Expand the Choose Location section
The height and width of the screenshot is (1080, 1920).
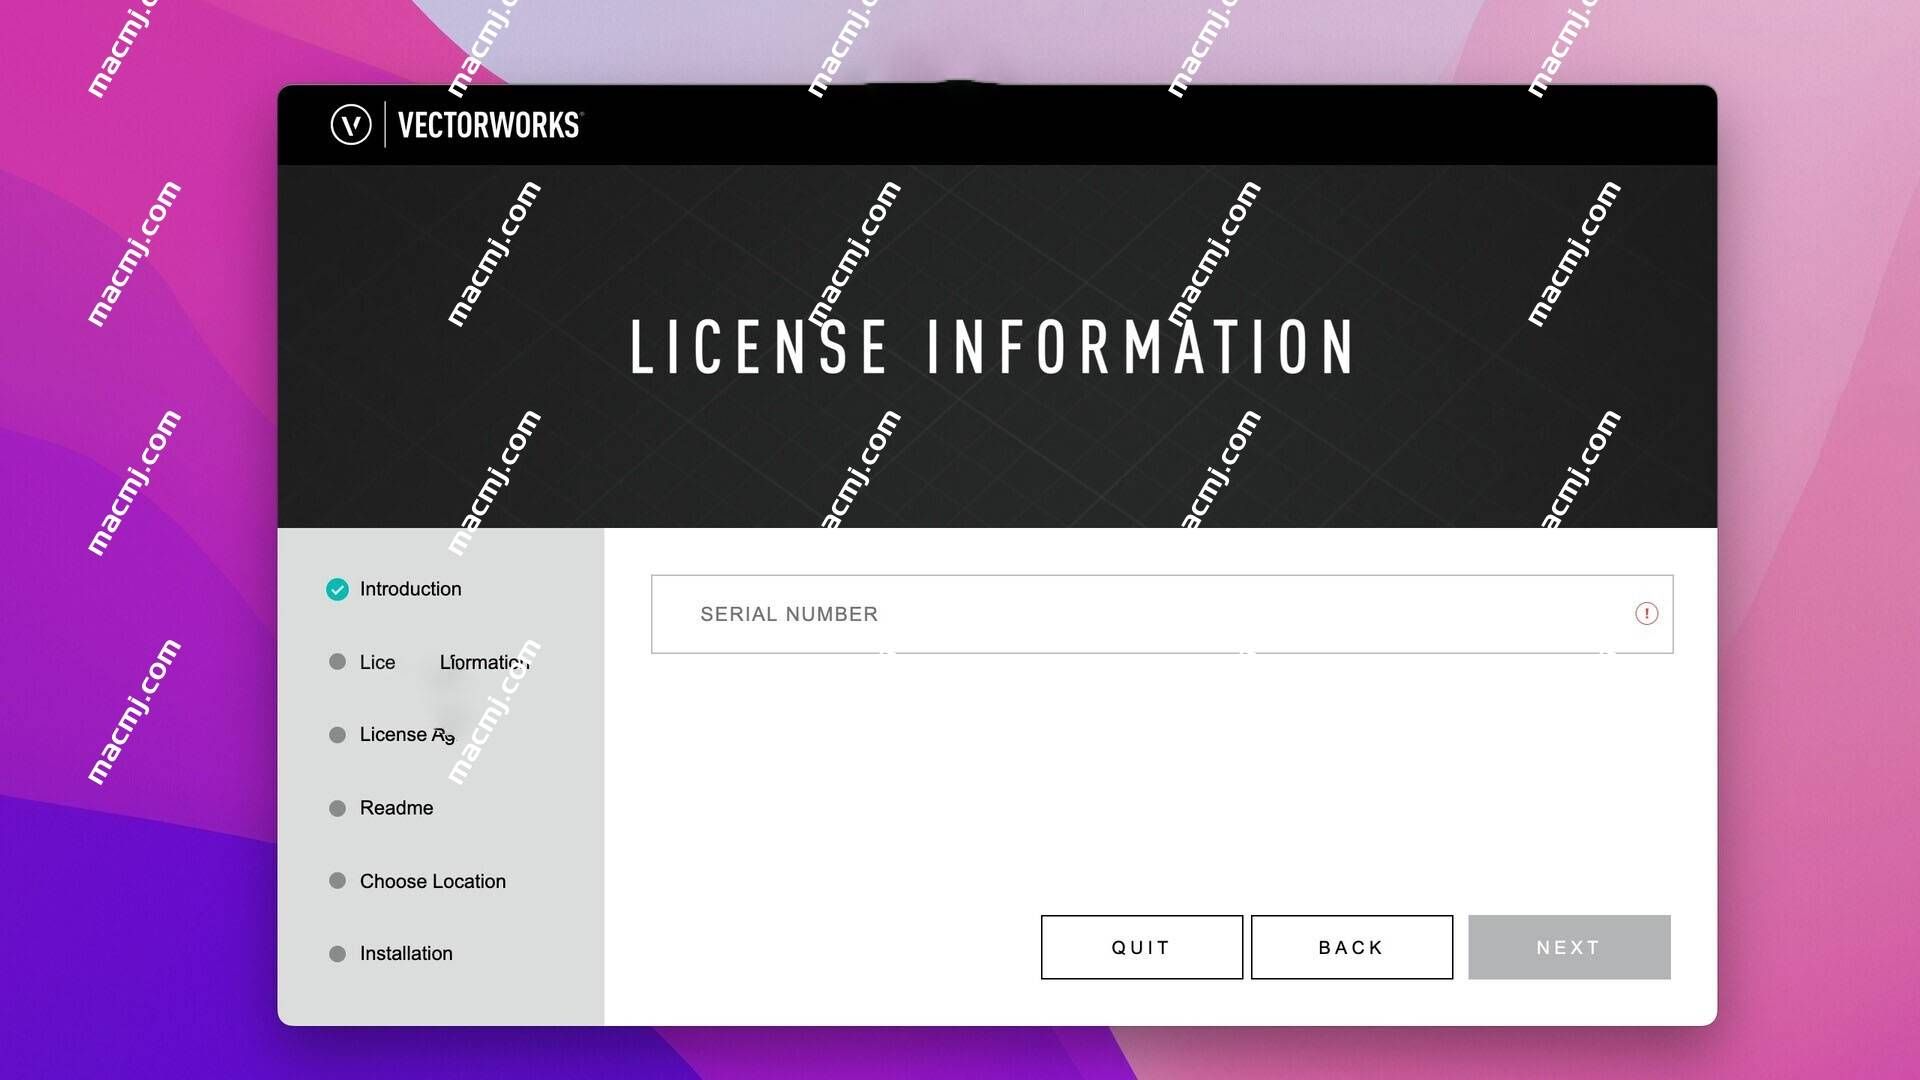(431, 880)
